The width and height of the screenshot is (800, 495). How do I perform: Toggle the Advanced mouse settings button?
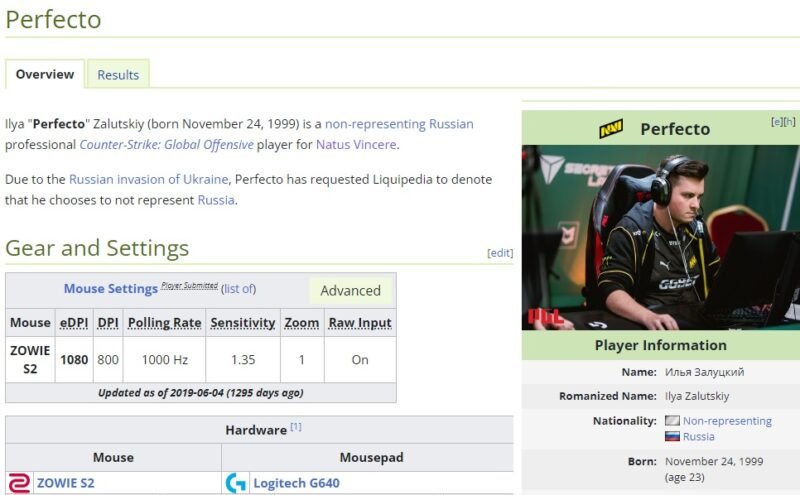(351, 290)
